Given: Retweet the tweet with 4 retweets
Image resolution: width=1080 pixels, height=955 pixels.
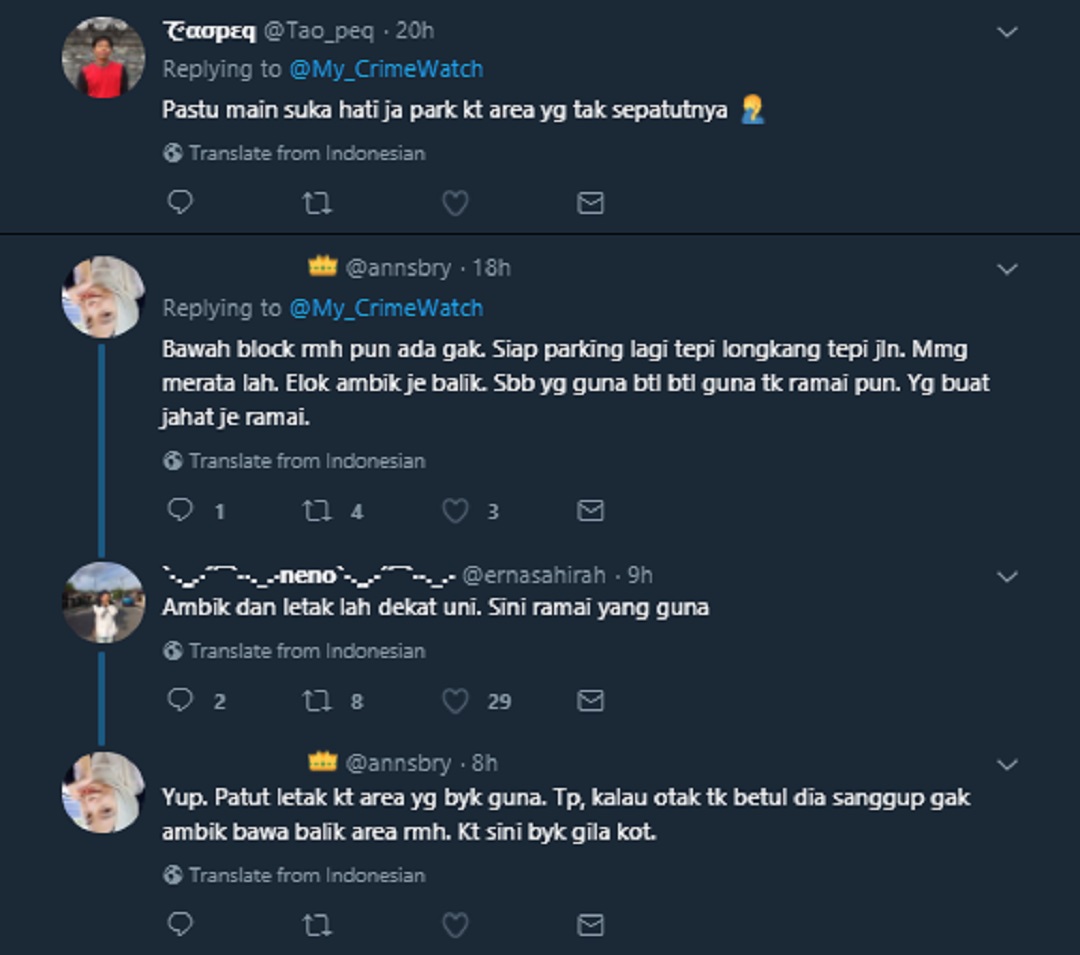Looking at the screenshot, I should pyautogui.click(x=317, y=511).
